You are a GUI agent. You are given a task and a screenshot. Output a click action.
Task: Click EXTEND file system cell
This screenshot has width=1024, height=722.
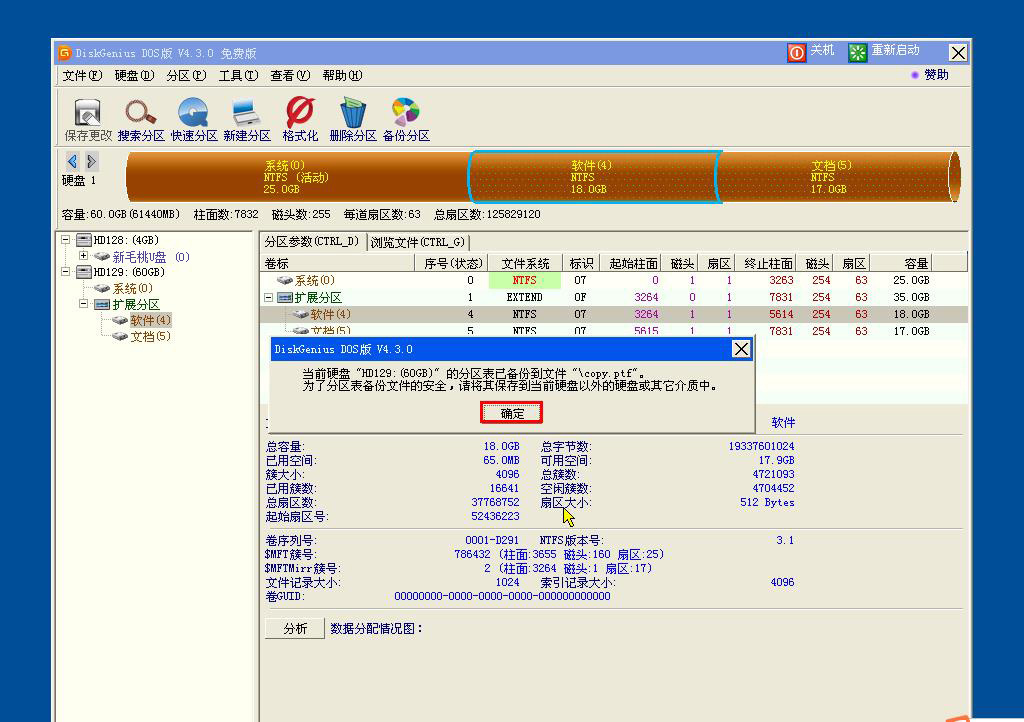point(524,298)
